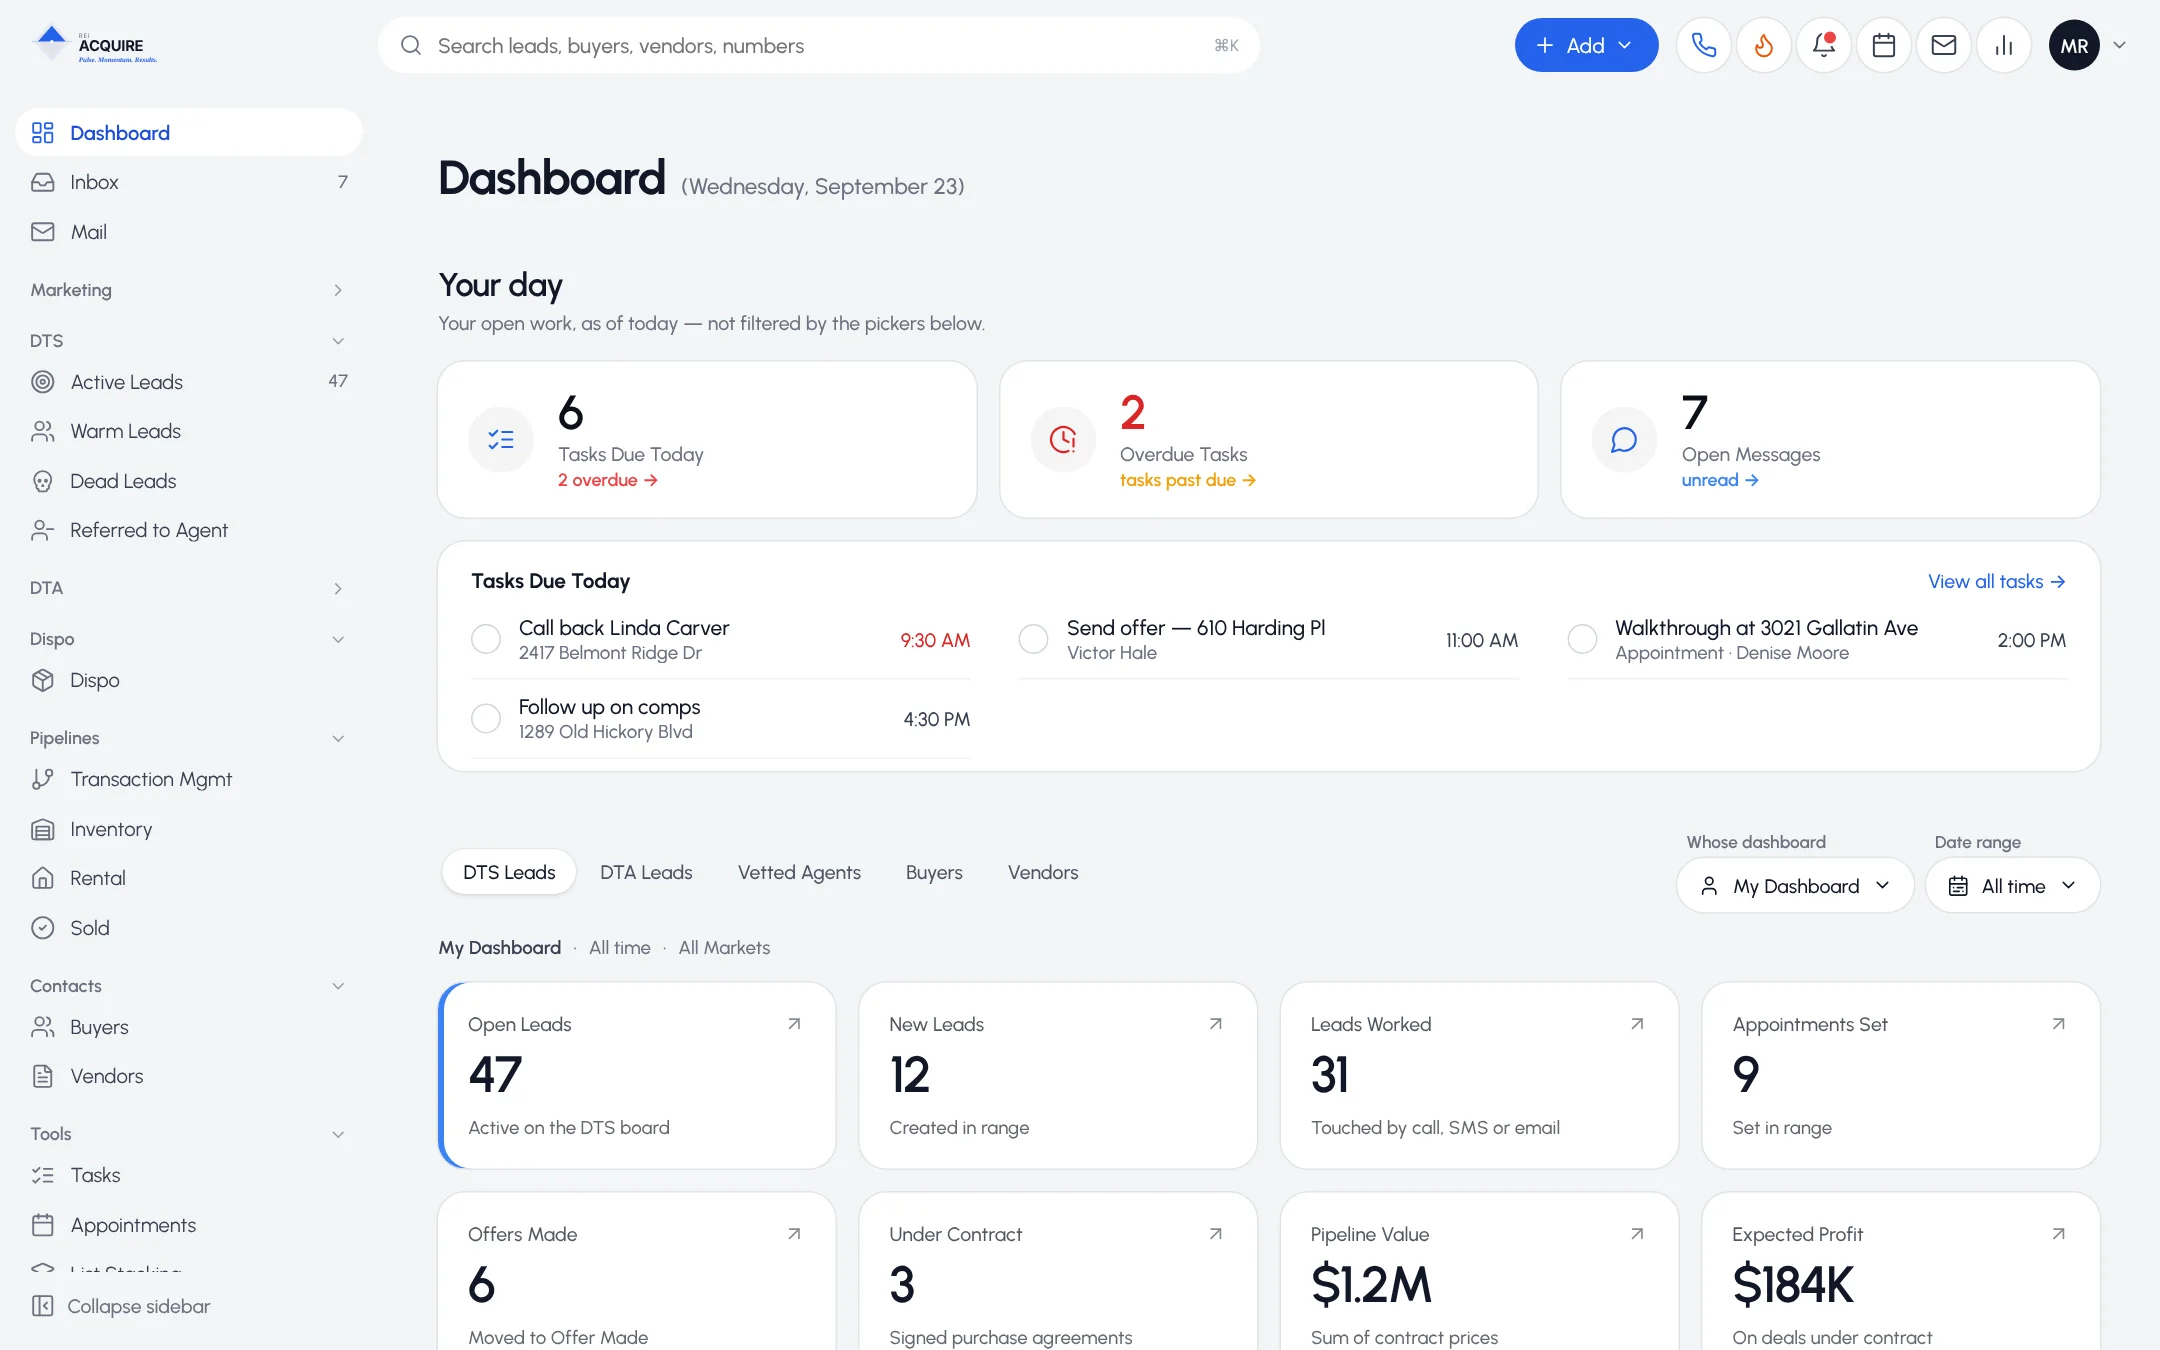This screenshot has height=1350, width=2160.
Task: Click the flame hot leads icon
Action: (x=1763, y=45)
